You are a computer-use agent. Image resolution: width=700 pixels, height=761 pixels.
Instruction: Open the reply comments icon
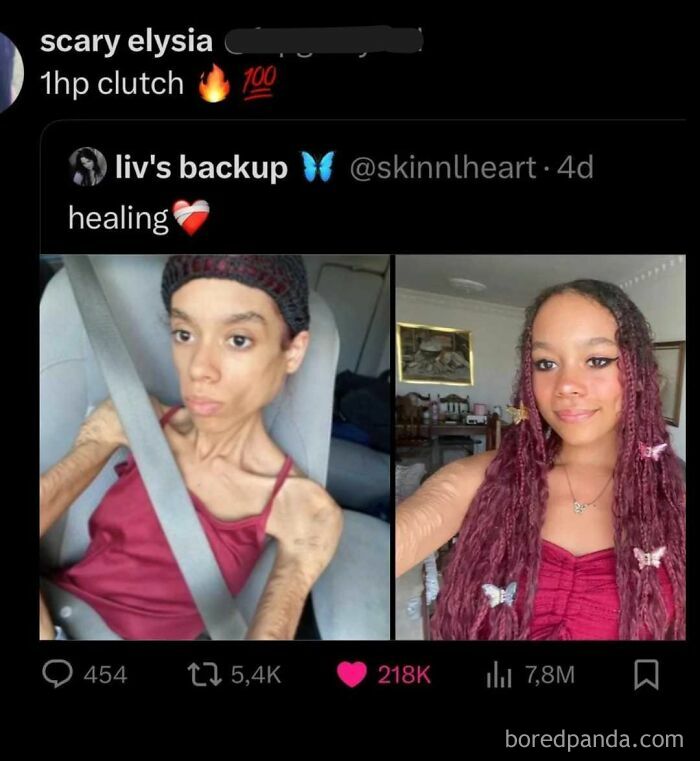click(x=57, y=674)
